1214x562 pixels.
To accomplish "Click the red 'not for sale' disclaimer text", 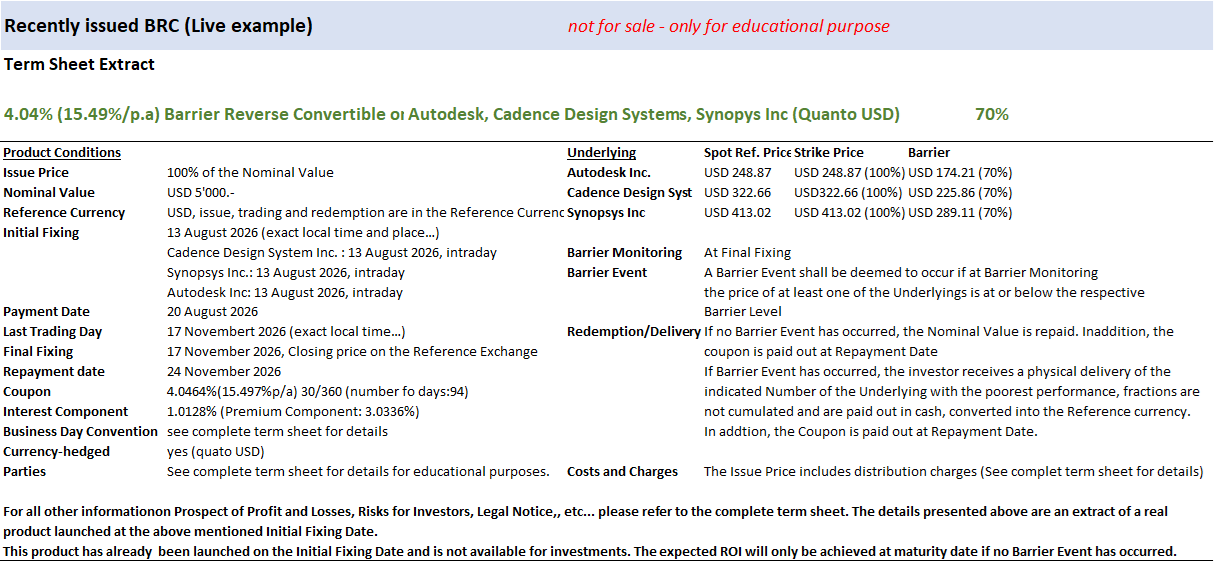I will pos(728,26).
